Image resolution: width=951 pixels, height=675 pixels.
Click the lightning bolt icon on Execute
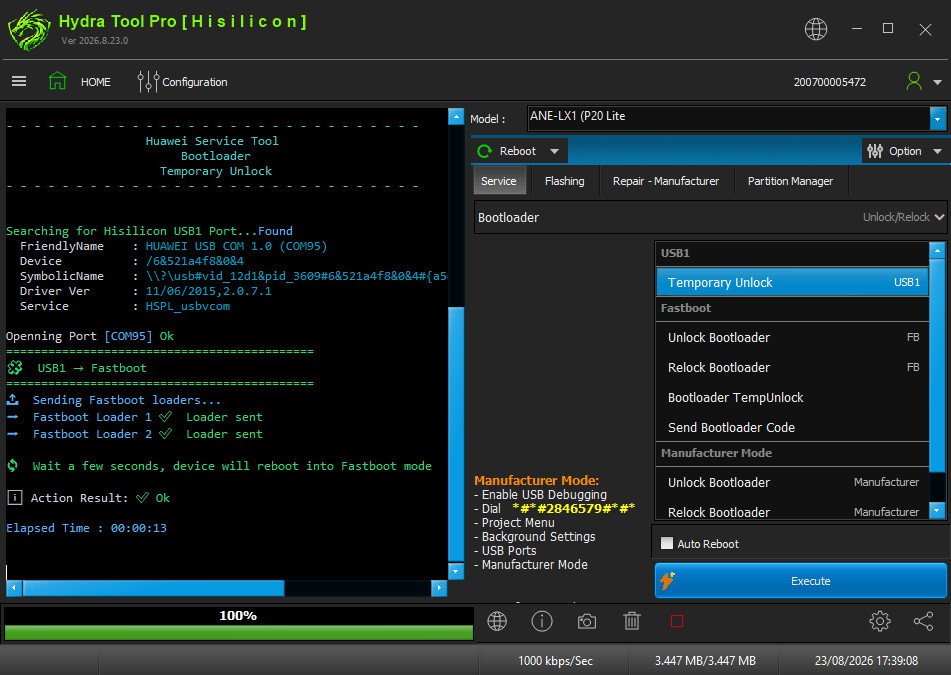pyautogui.click(x=668, y=580)
